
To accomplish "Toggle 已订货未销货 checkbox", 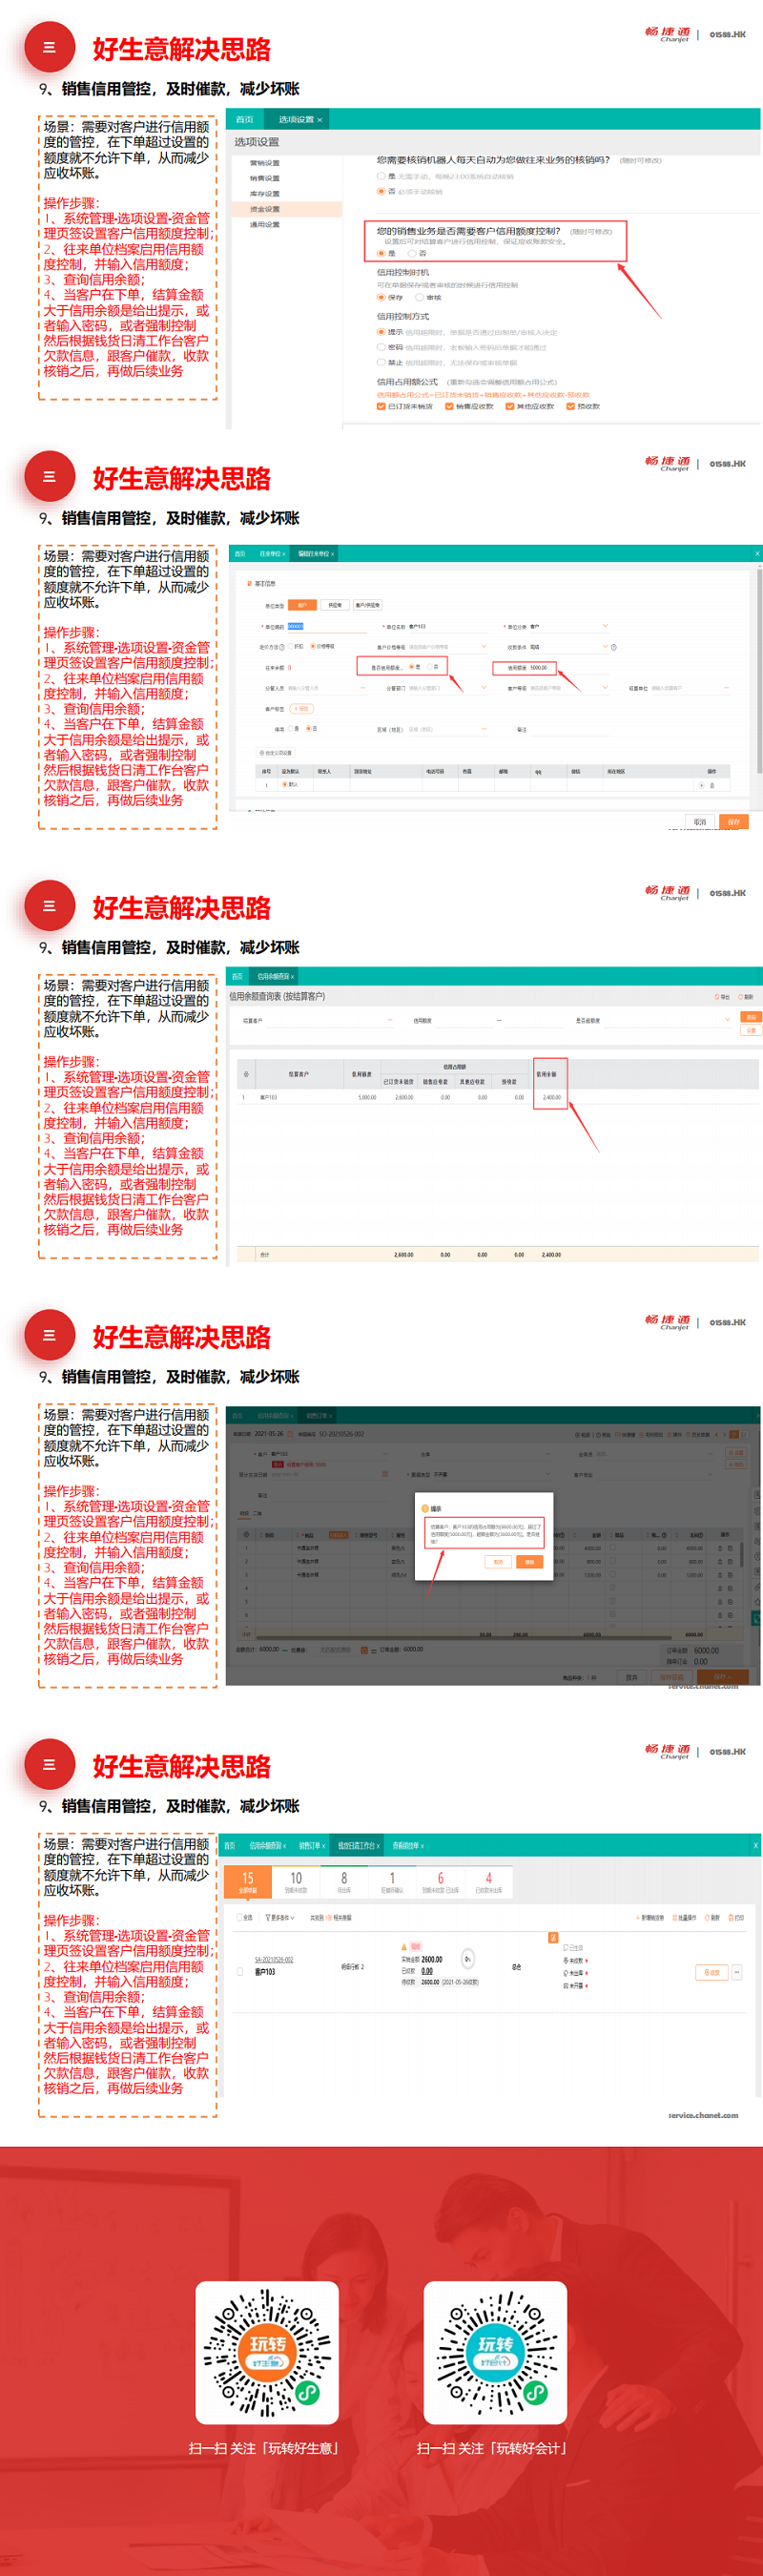I will (381, 406).
